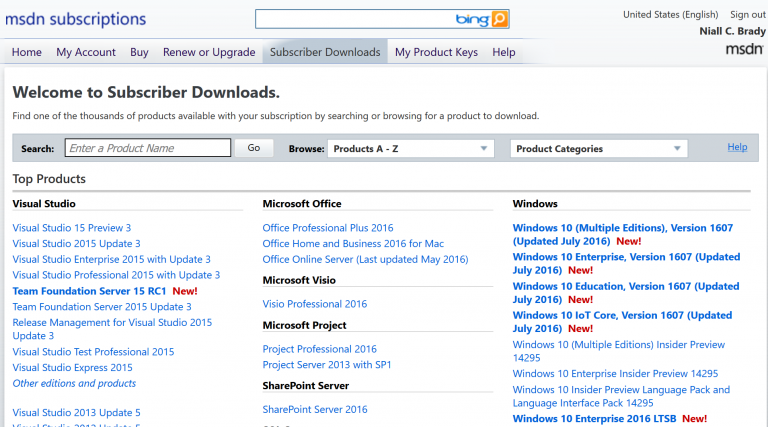768x427 pixels.
Task: Go to the My Product Keys tab
Action: 436,52
